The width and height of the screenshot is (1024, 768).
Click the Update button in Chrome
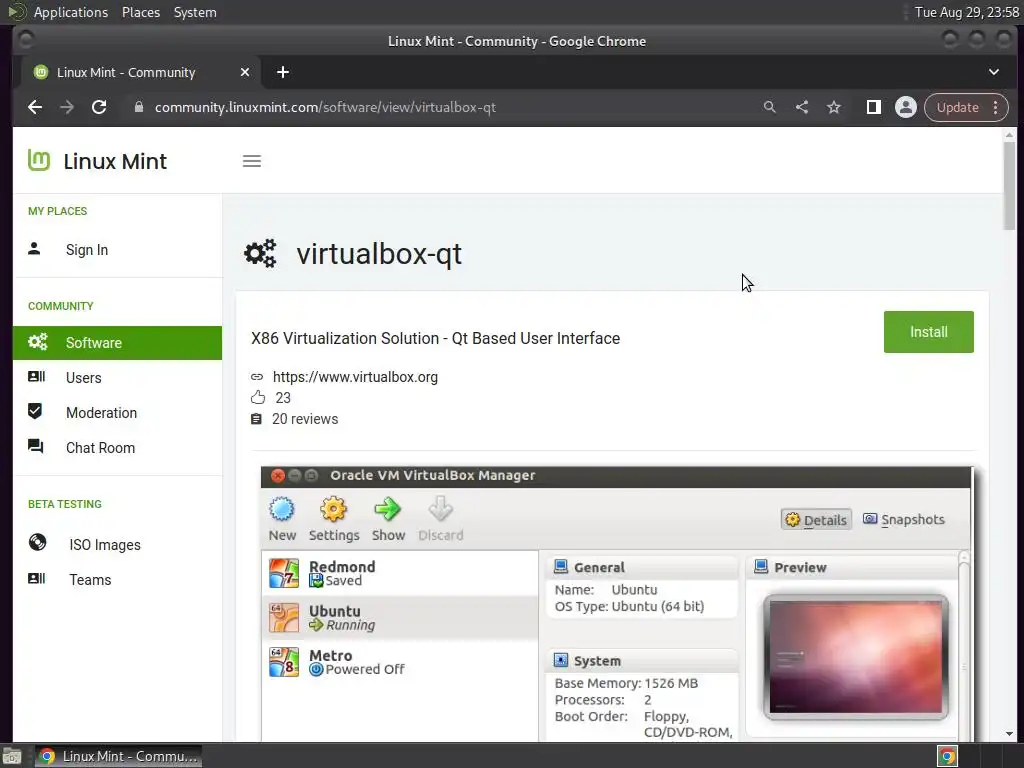957,107
